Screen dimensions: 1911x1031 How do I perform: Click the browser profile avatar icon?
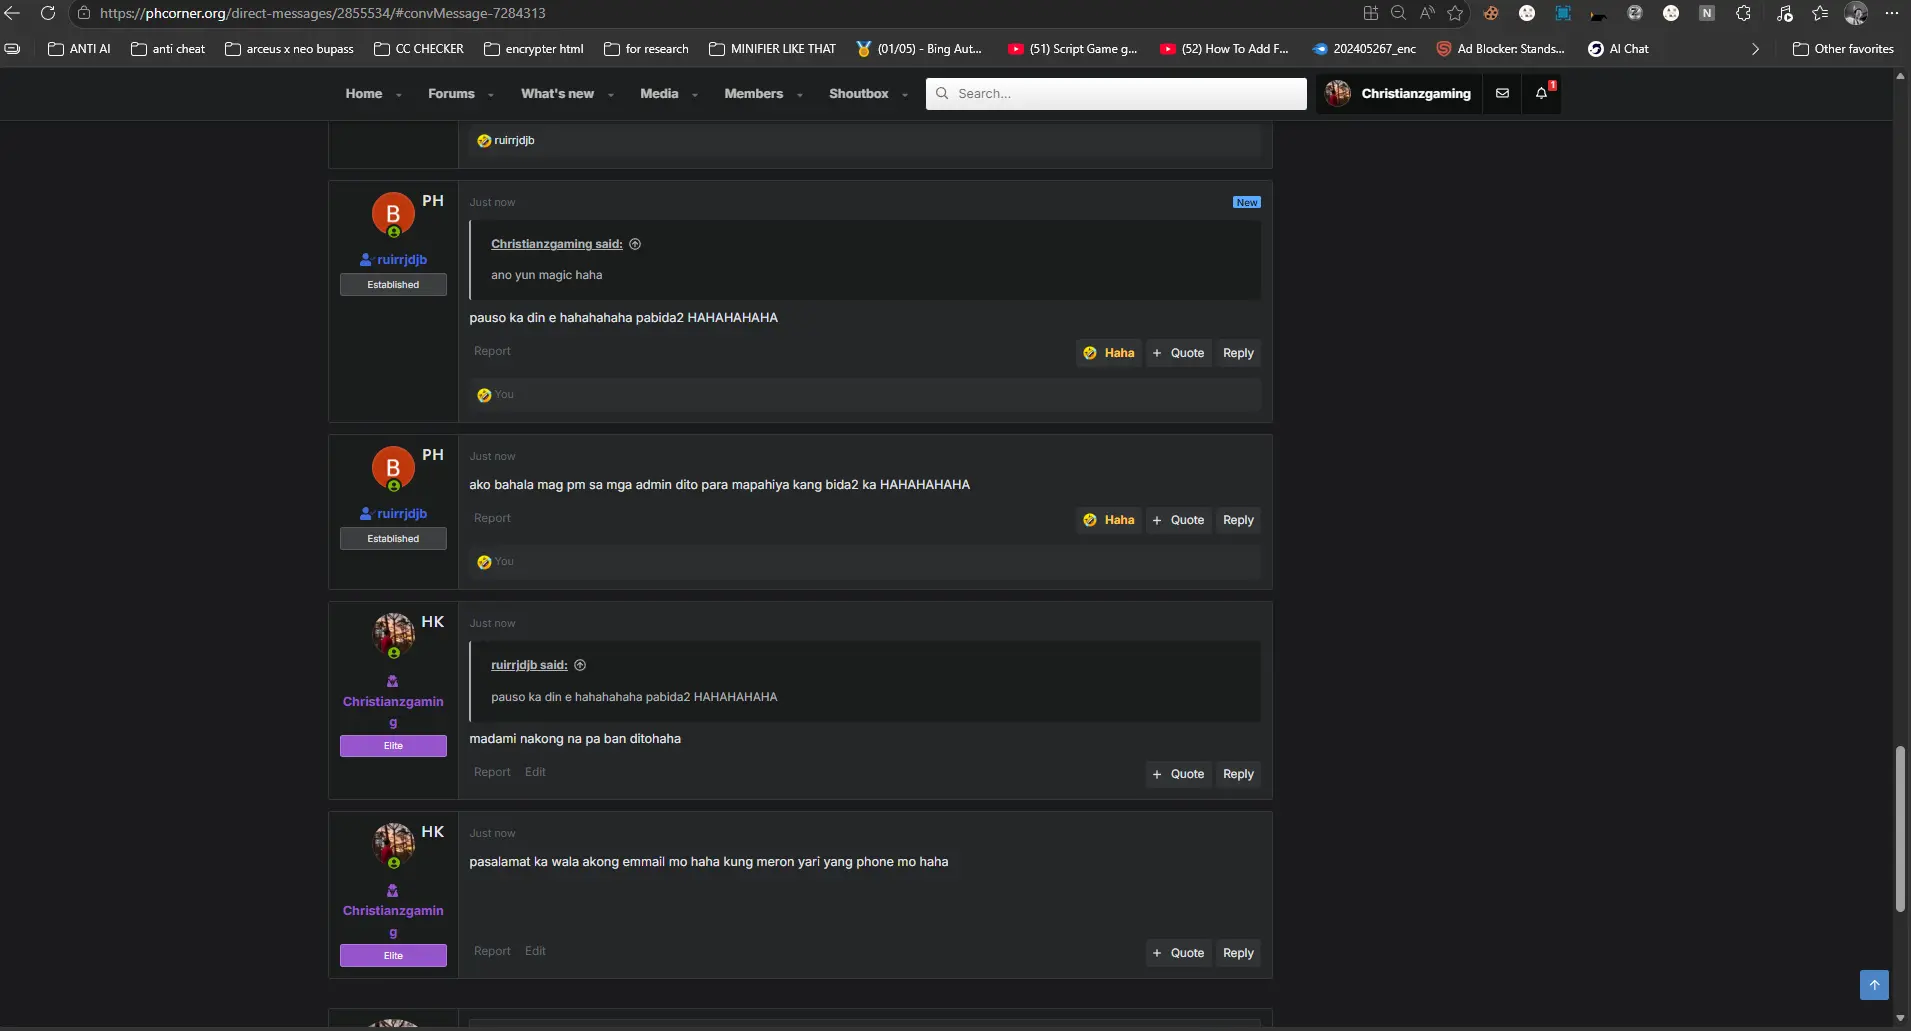1856,13
